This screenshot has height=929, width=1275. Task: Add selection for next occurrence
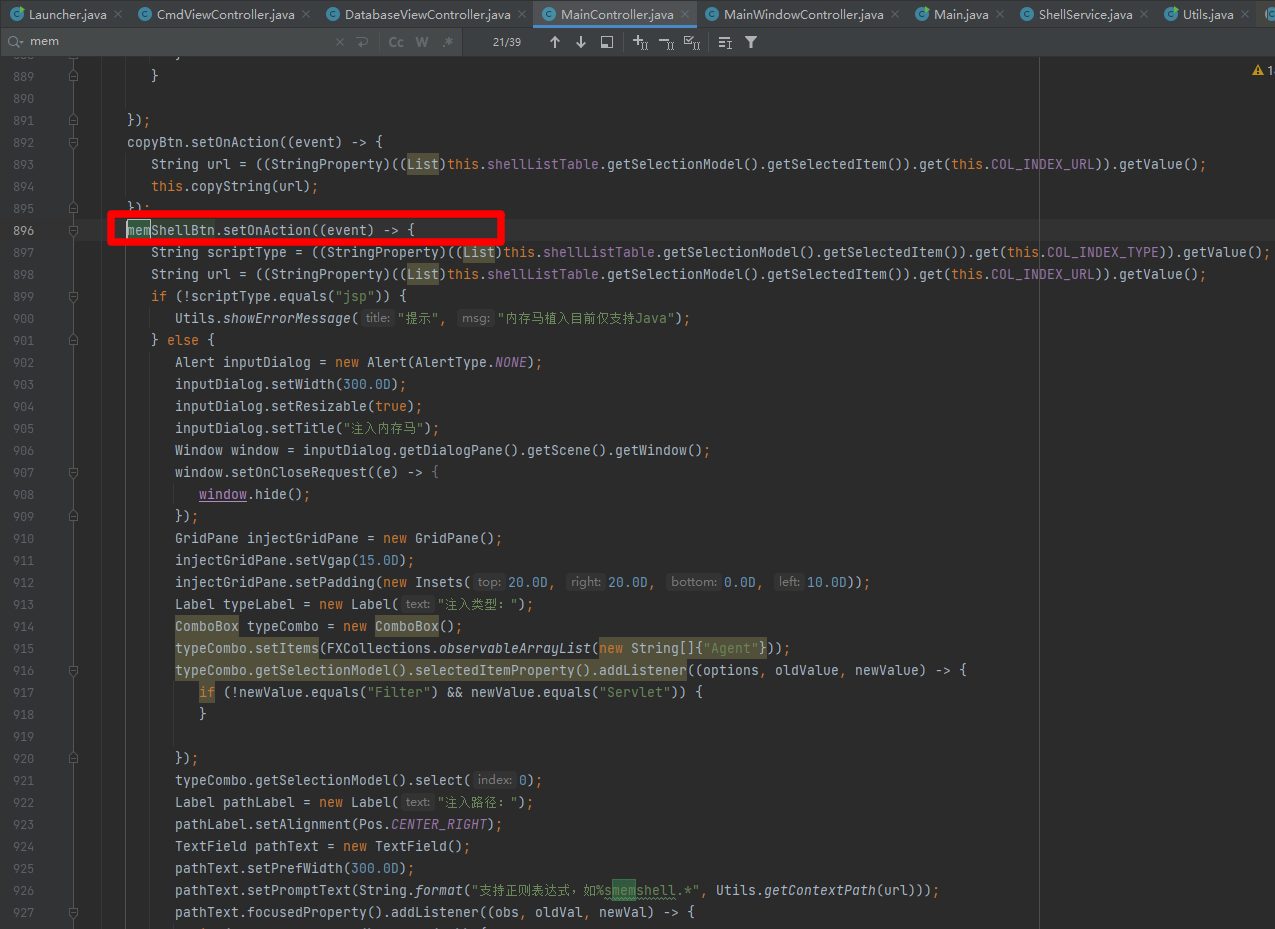[641, 42]
